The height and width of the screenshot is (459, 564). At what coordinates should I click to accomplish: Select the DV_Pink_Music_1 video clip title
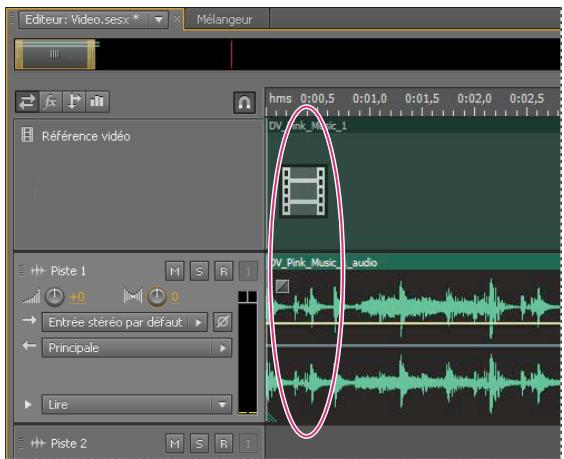pyautogui.click(x=308, y=126)
